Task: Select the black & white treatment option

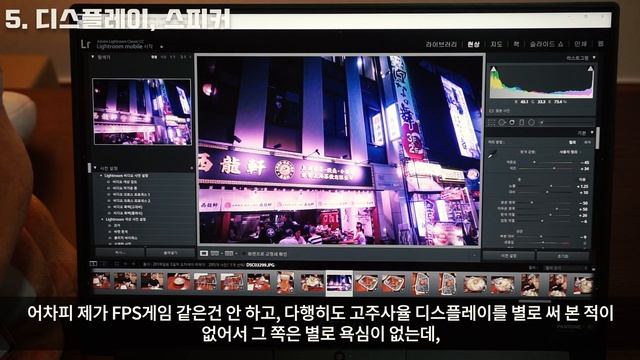Action: click(587, 142)
